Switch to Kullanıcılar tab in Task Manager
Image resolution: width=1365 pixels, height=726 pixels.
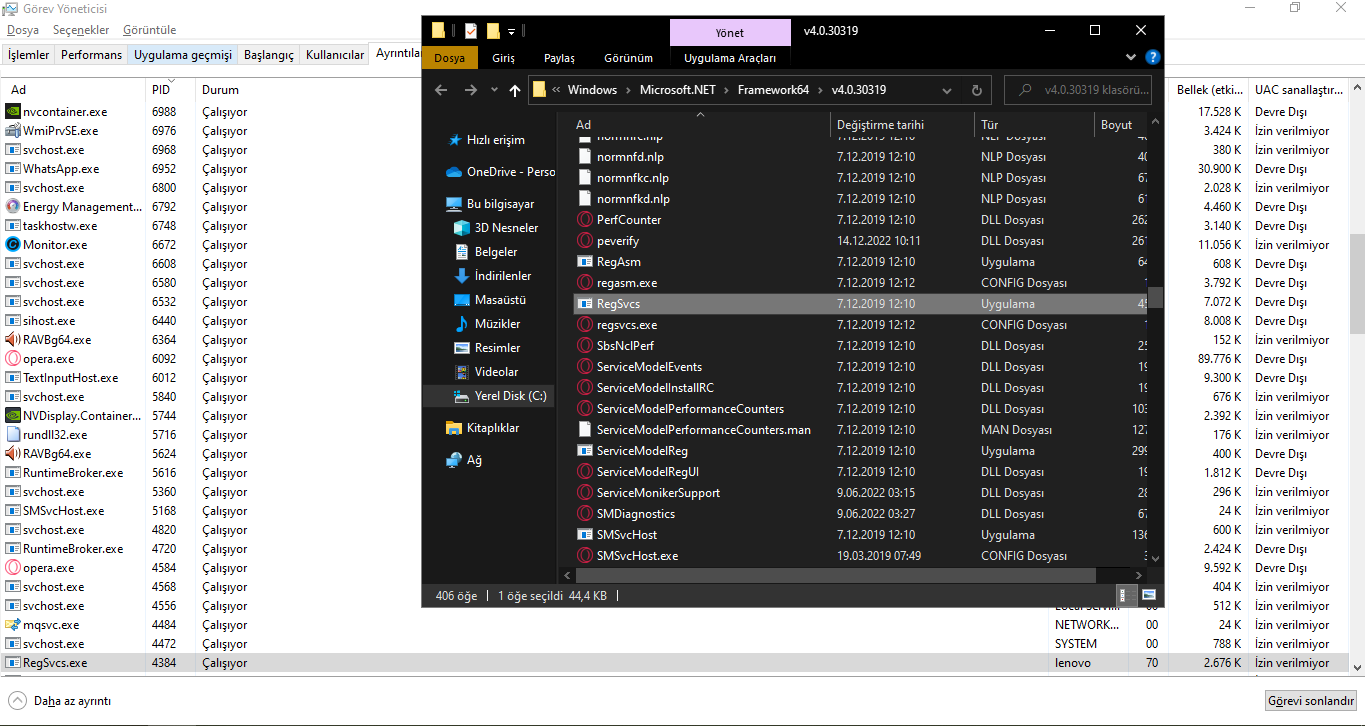point(335,55)
